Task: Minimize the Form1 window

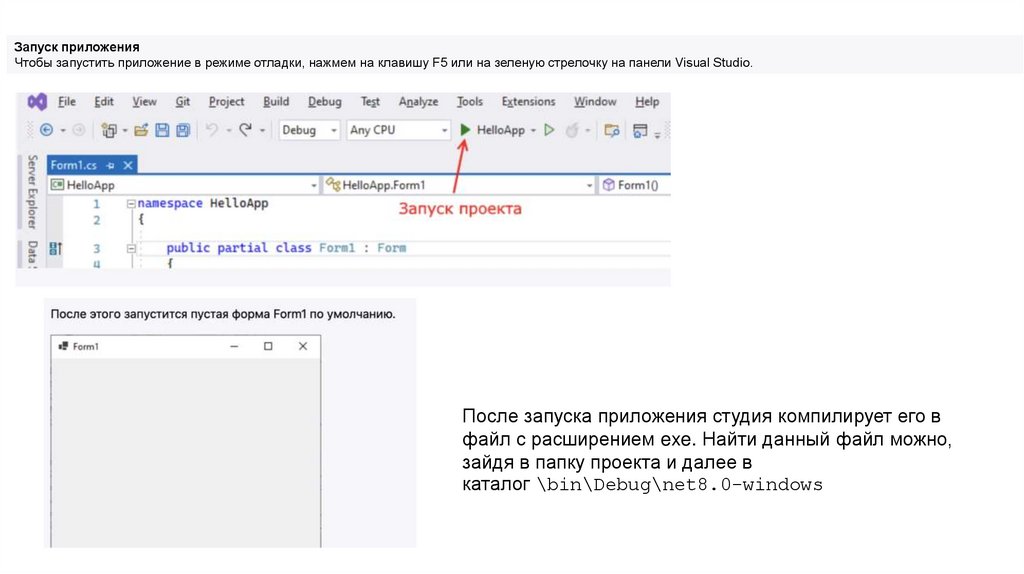Action: (x=234, y=346)
